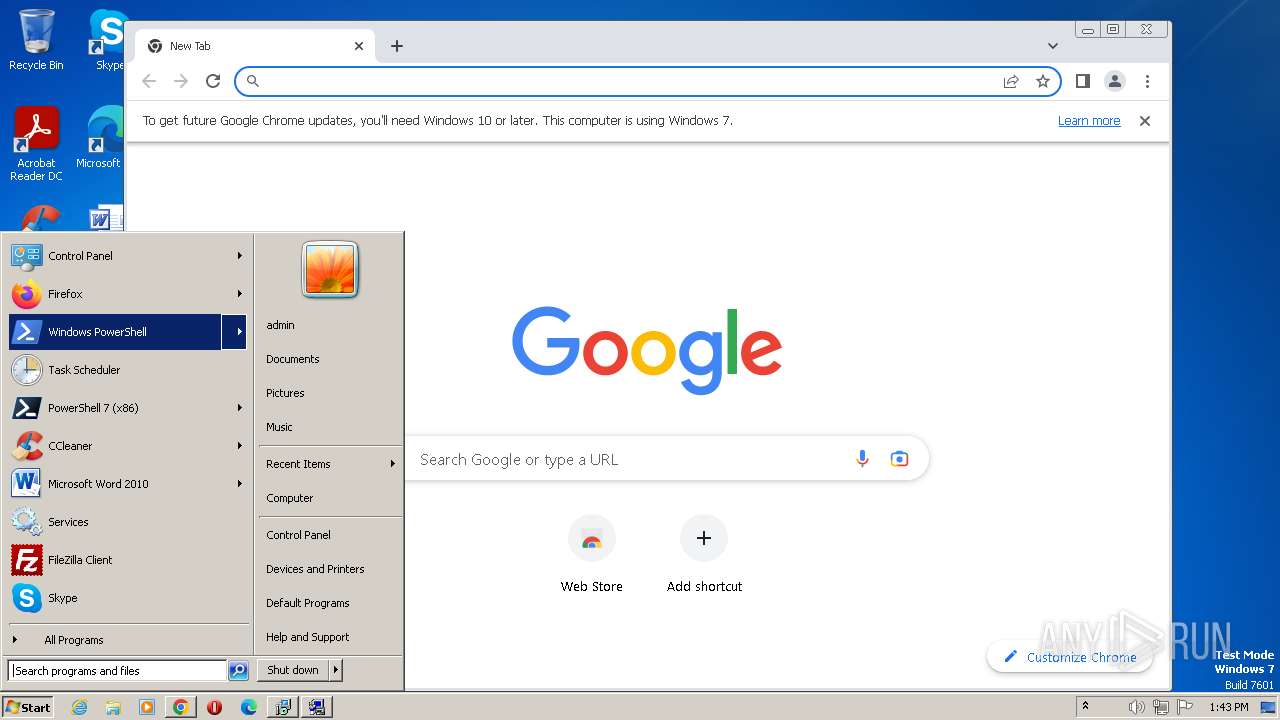Submit search with magnifier button in Start menu
The width and height of the screenshot is (1280, 720).
click(238, 671)
